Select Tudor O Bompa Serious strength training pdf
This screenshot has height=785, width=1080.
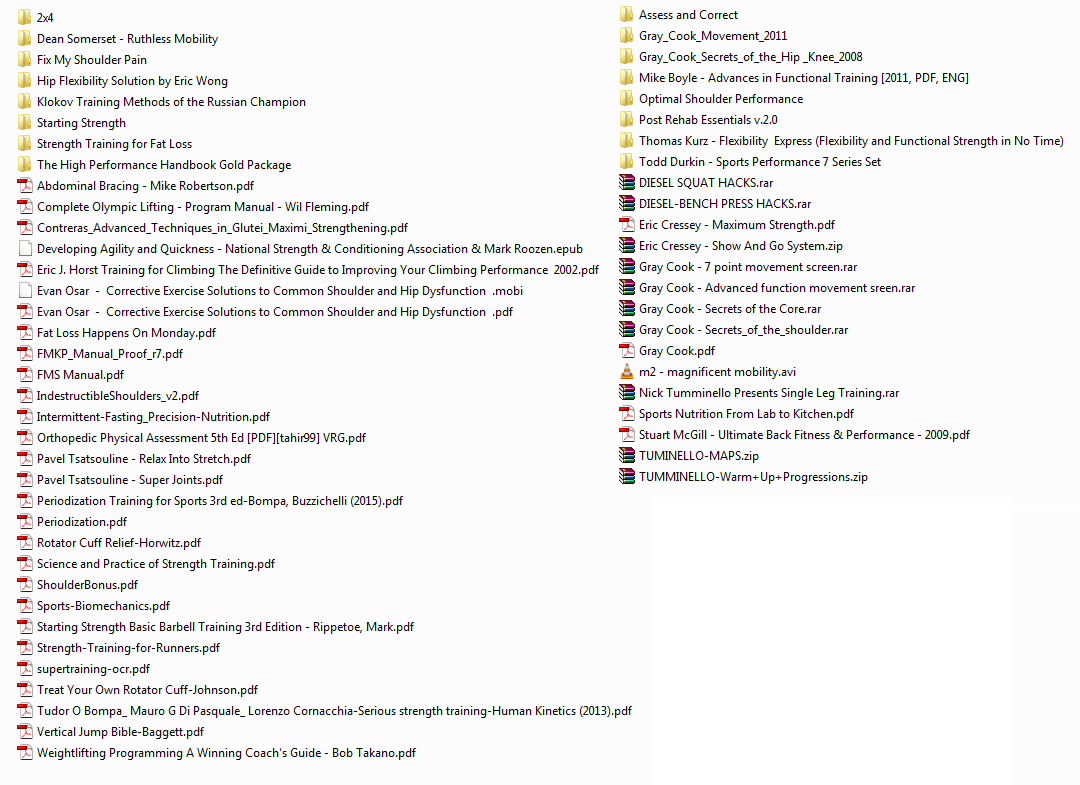335,711
